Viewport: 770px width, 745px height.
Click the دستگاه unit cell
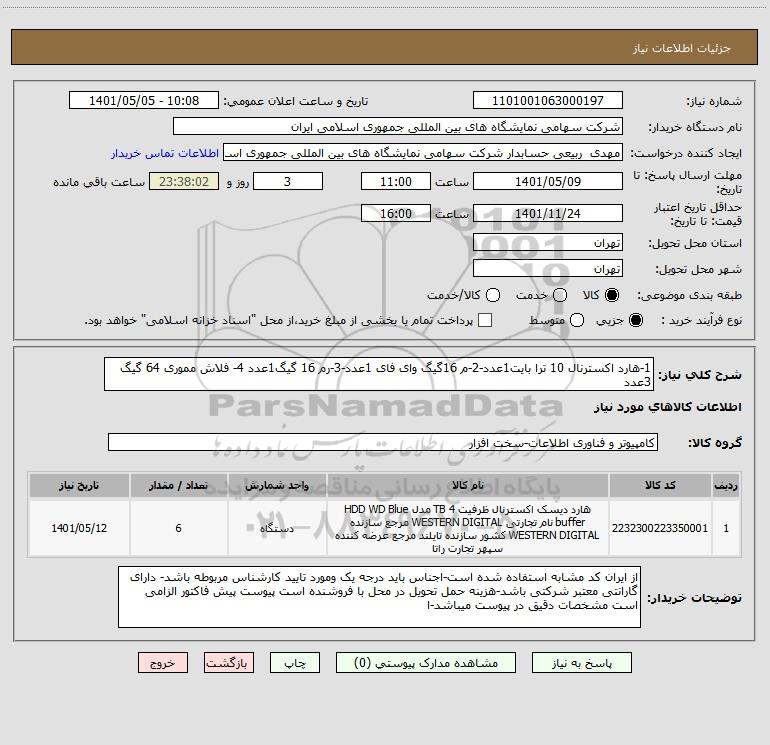[277, 528]
